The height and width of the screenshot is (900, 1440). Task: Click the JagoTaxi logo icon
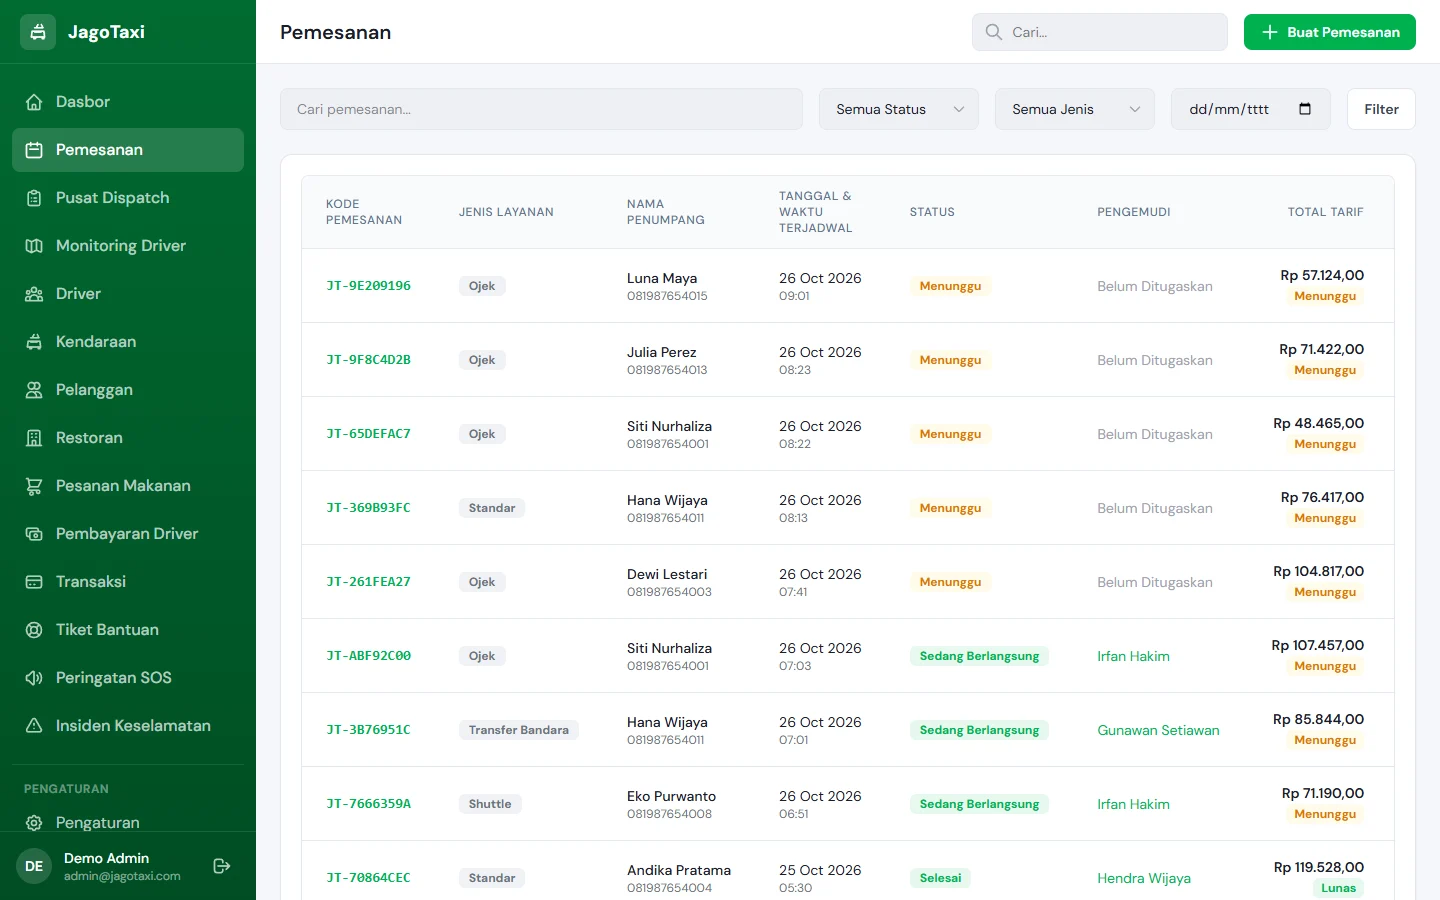38,32
